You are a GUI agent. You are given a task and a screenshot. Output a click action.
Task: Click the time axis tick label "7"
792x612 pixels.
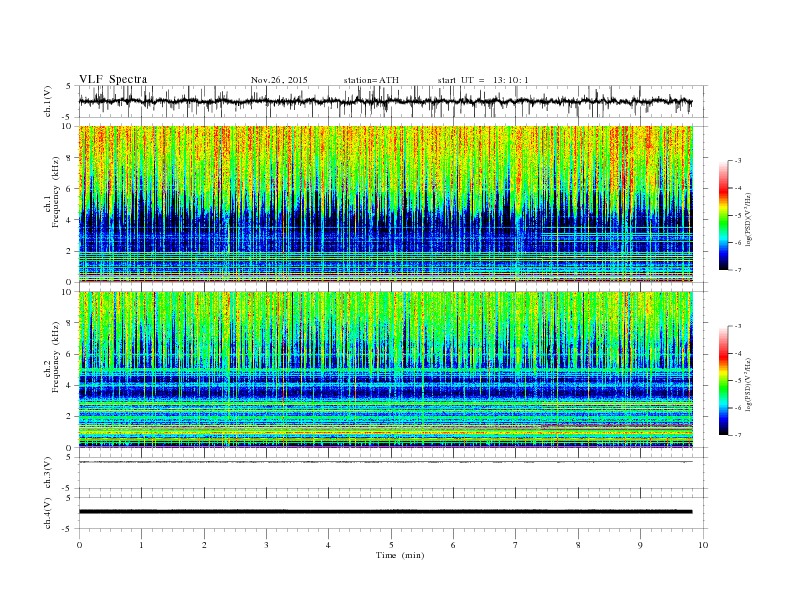click(516, 545)
